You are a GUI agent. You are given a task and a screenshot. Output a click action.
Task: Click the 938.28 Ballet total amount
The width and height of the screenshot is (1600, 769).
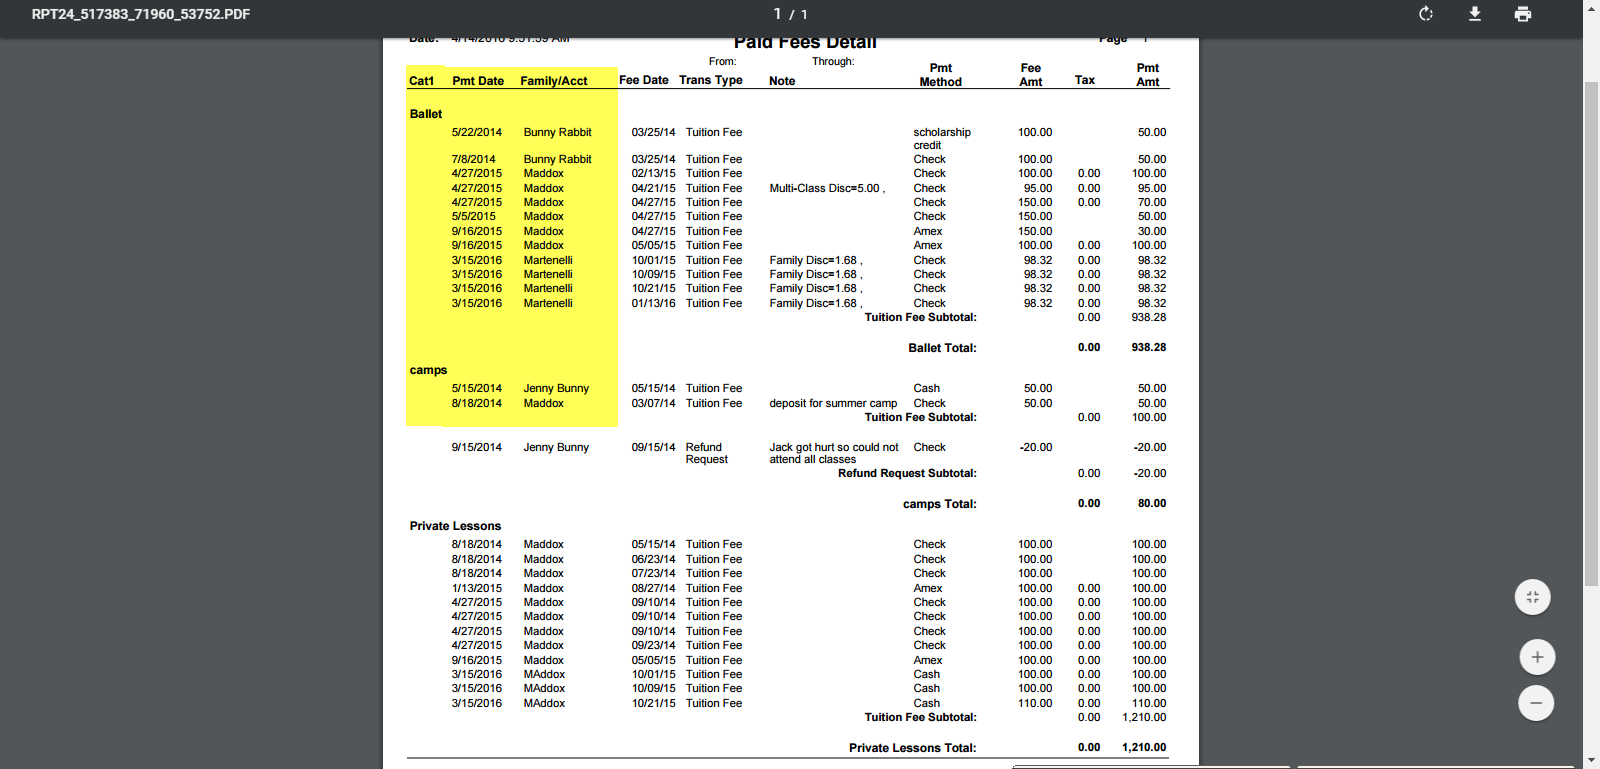click(1149, 348)
